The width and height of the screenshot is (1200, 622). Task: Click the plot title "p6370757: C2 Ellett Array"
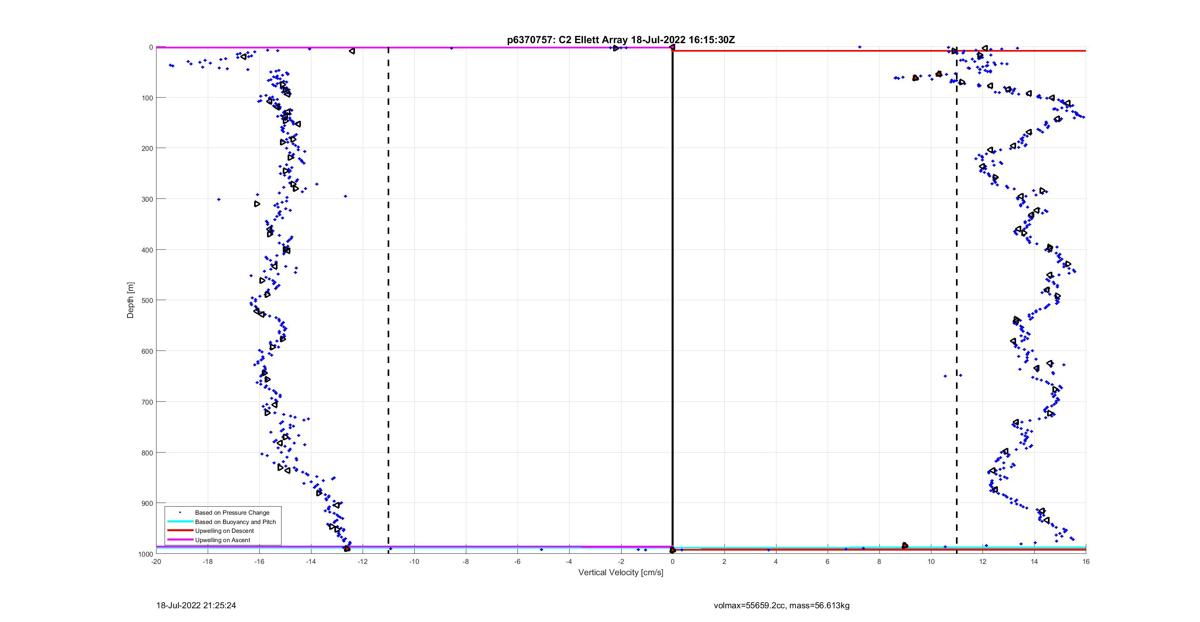[568, 40]
